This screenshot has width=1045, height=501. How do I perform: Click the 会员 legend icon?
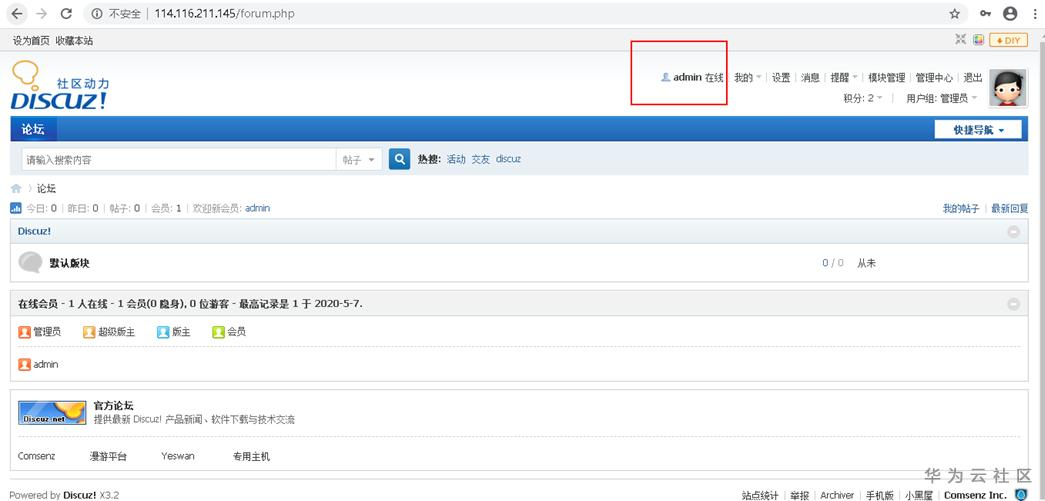[219, 331]
